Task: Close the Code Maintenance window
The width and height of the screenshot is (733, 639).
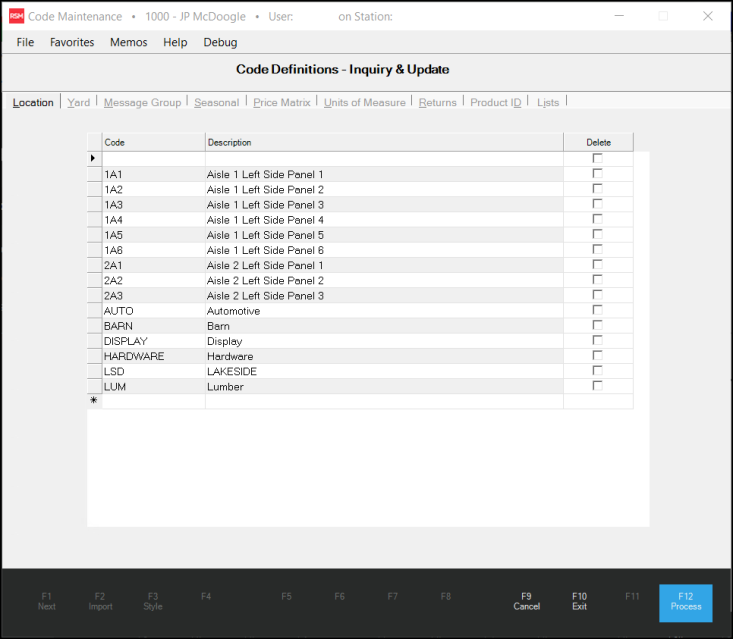Action: tap(708, 16)
